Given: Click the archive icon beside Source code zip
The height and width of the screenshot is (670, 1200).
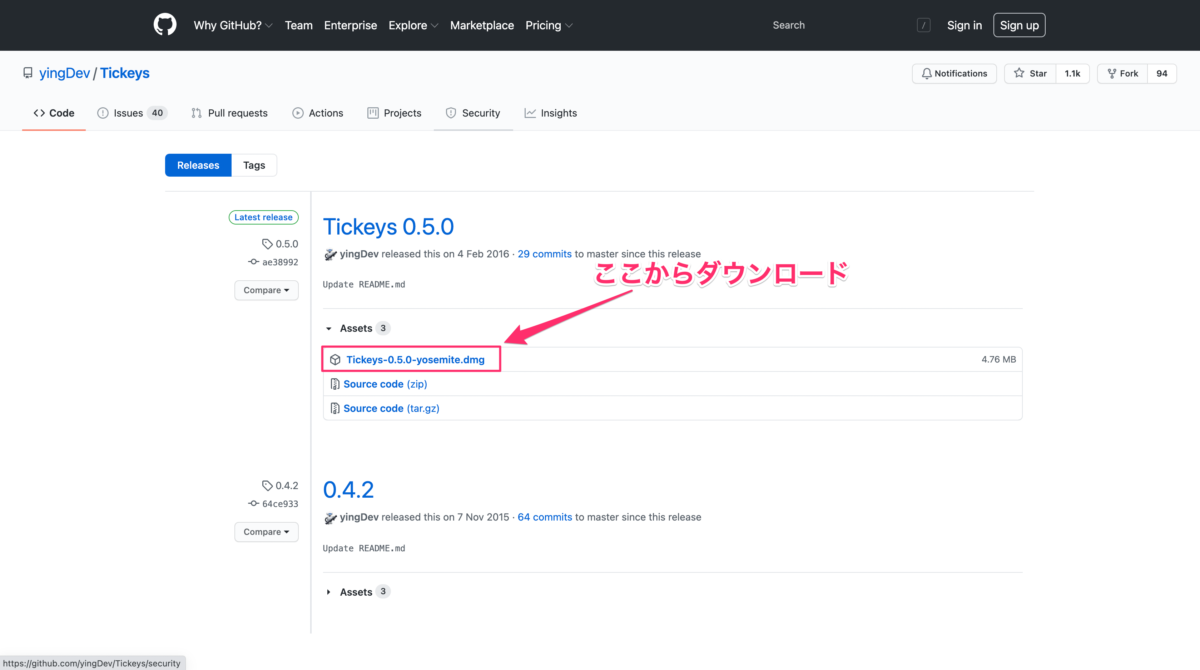Looking at the screenshot, I should [x=336, y=383].
